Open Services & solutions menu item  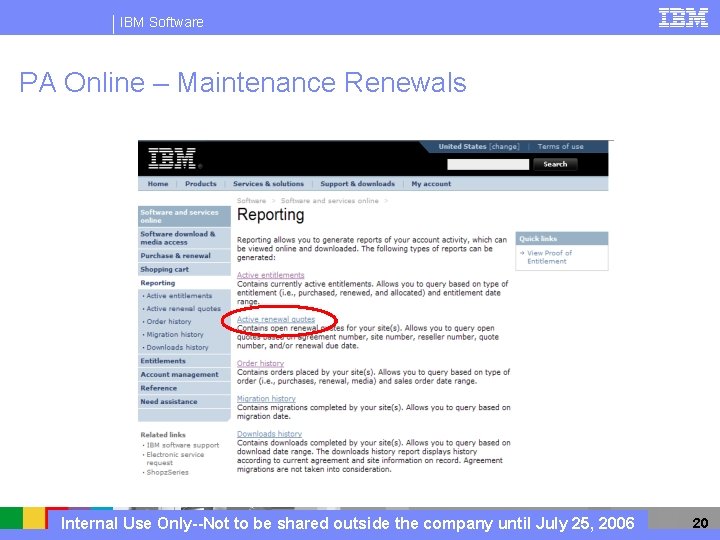[x=268, y=184]
